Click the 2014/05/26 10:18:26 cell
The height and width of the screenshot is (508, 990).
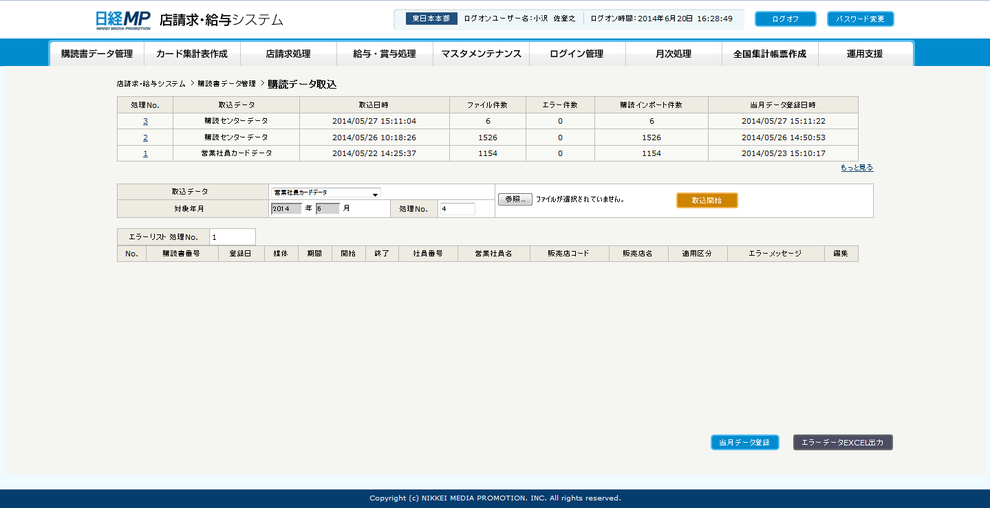(x=374, y=137)
